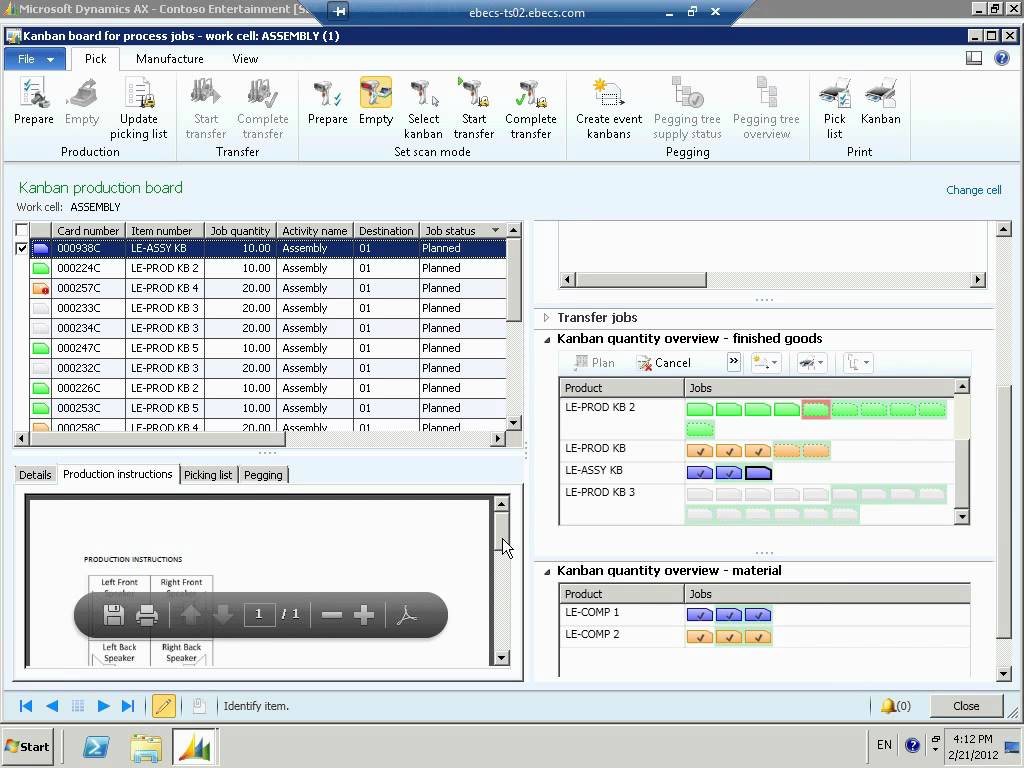Choose Select kanban scan mode

(x=423, y=108)
